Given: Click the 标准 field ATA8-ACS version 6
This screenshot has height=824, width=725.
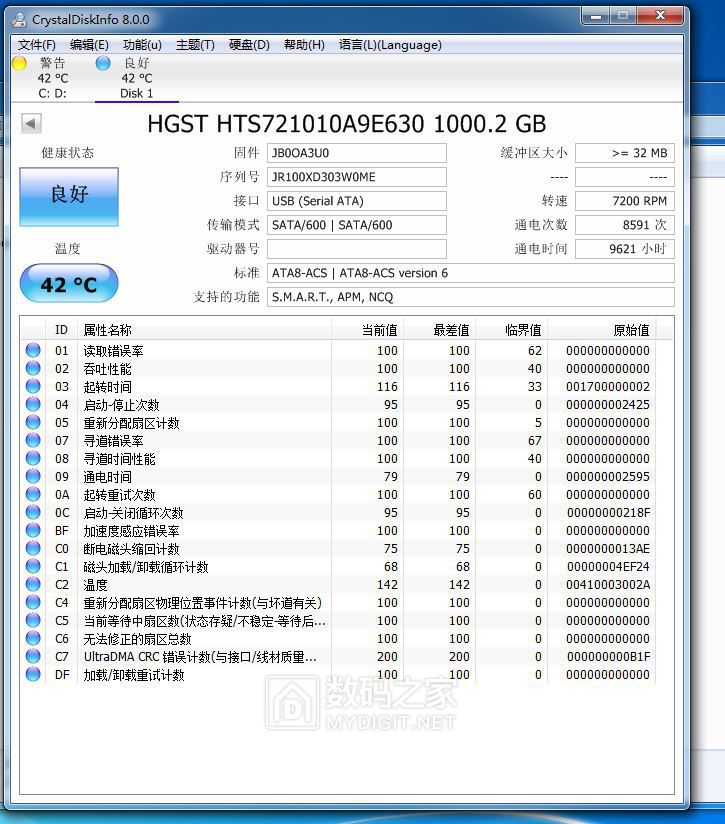Looking at the screenshot, I should 471,273.
